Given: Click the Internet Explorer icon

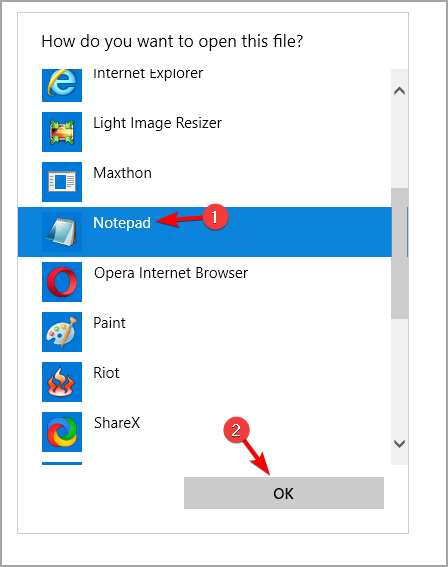Looking at the screenshot, I should [x=62, y=85].
